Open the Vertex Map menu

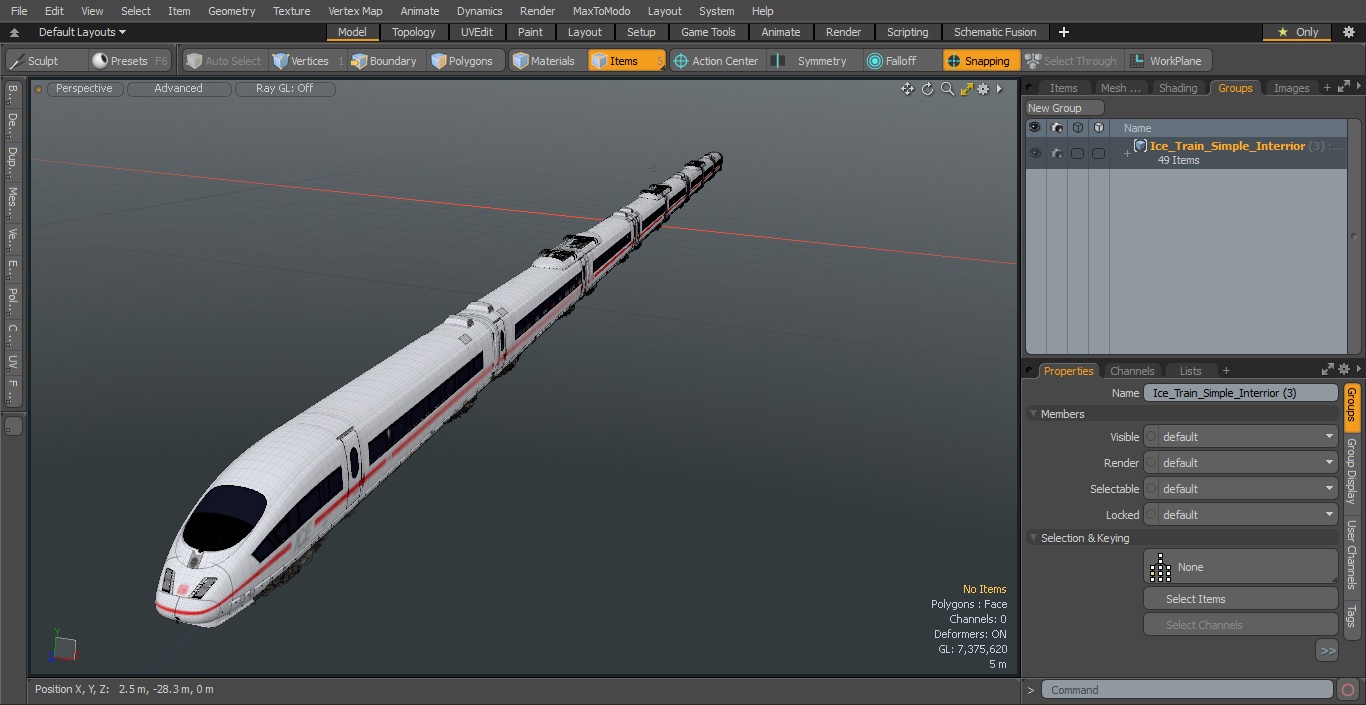[x=355, y=11]
